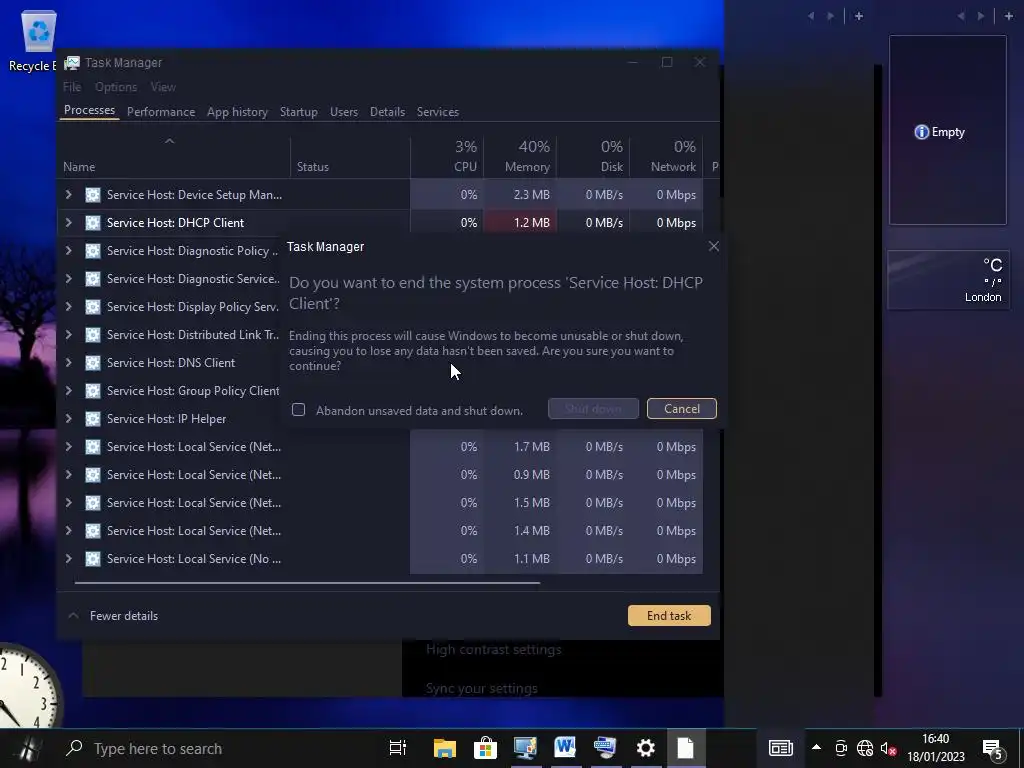Expand Service Host: DNS Client row
The width and height of the screenshot is (1024, 768).
click(x=68, y=362)
